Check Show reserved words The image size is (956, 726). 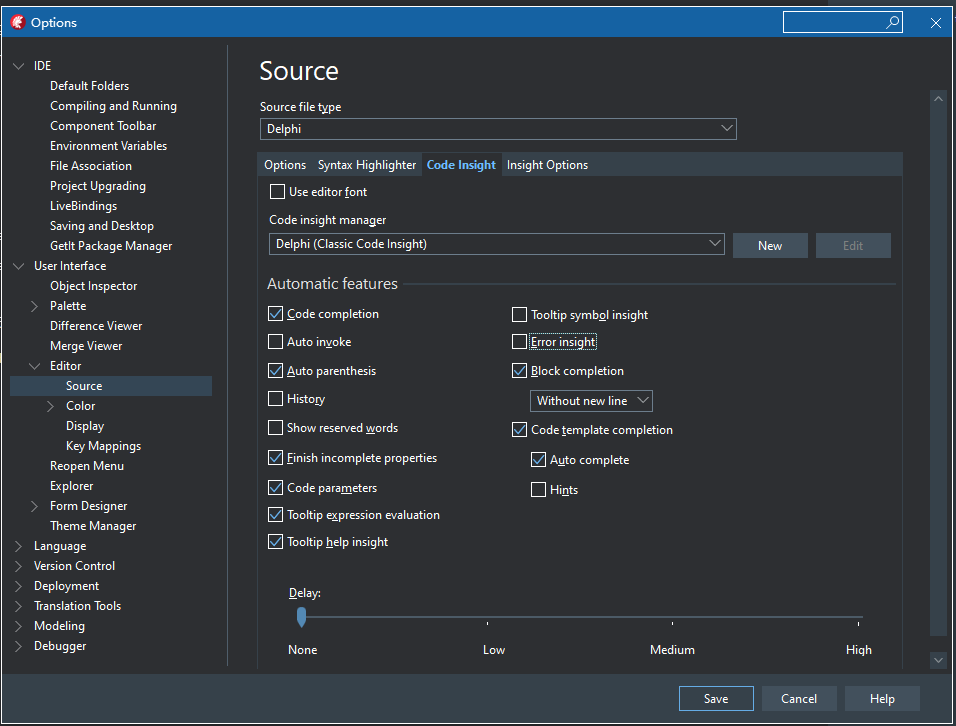click(276, 428)
